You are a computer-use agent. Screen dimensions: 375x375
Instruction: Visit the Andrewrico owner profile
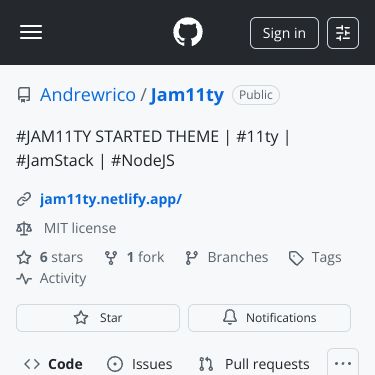(x=88, y=95)
